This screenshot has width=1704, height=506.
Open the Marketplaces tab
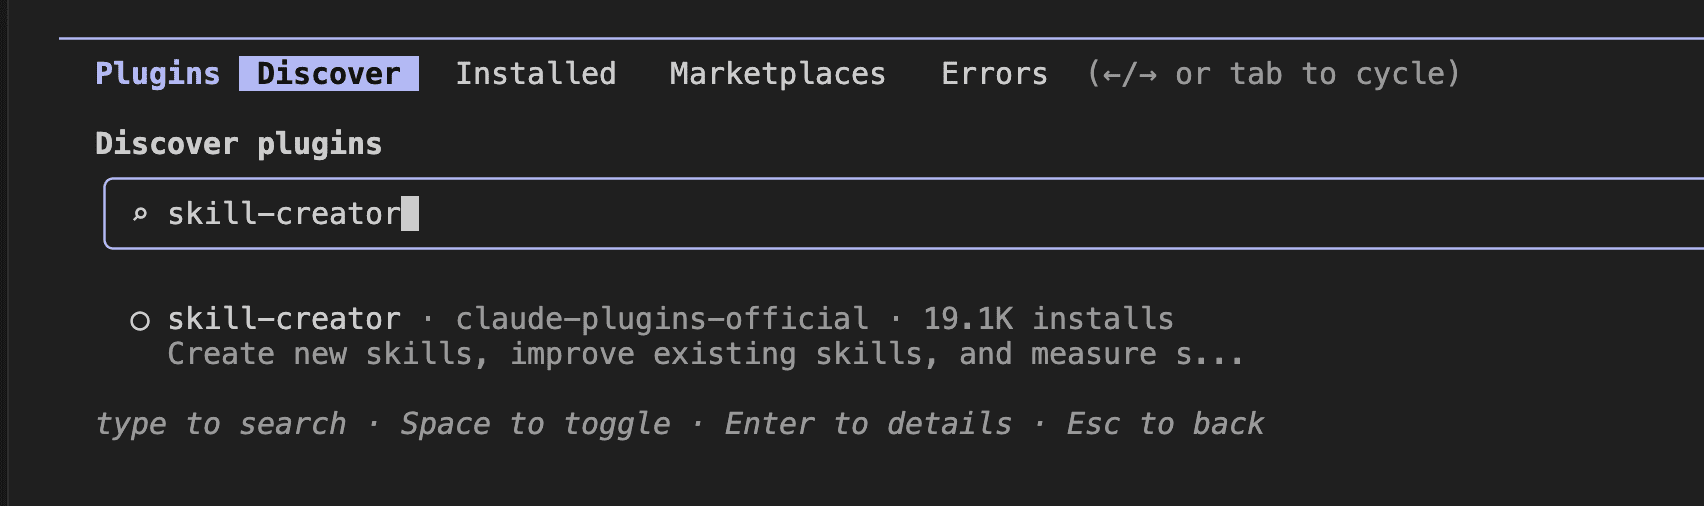pyautogui.click(x=777, y=74)
